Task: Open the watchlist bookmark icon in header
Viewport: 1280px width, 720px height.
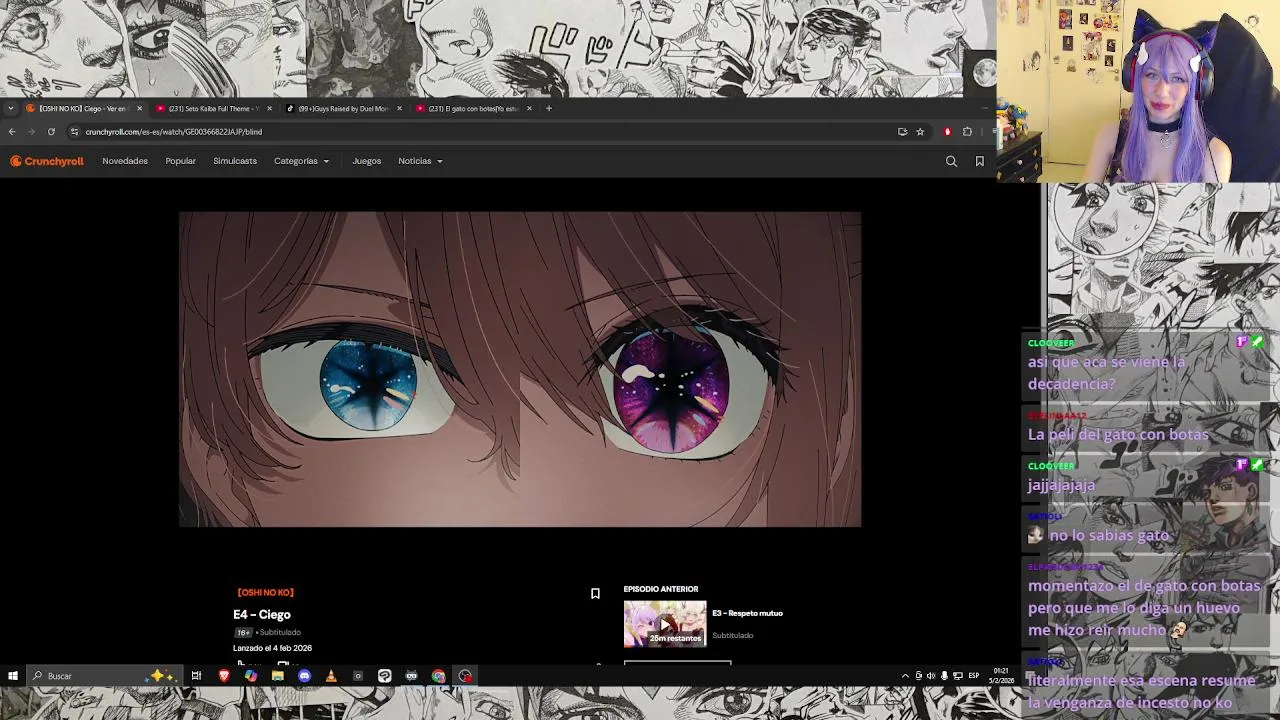Action: (979, 161)
